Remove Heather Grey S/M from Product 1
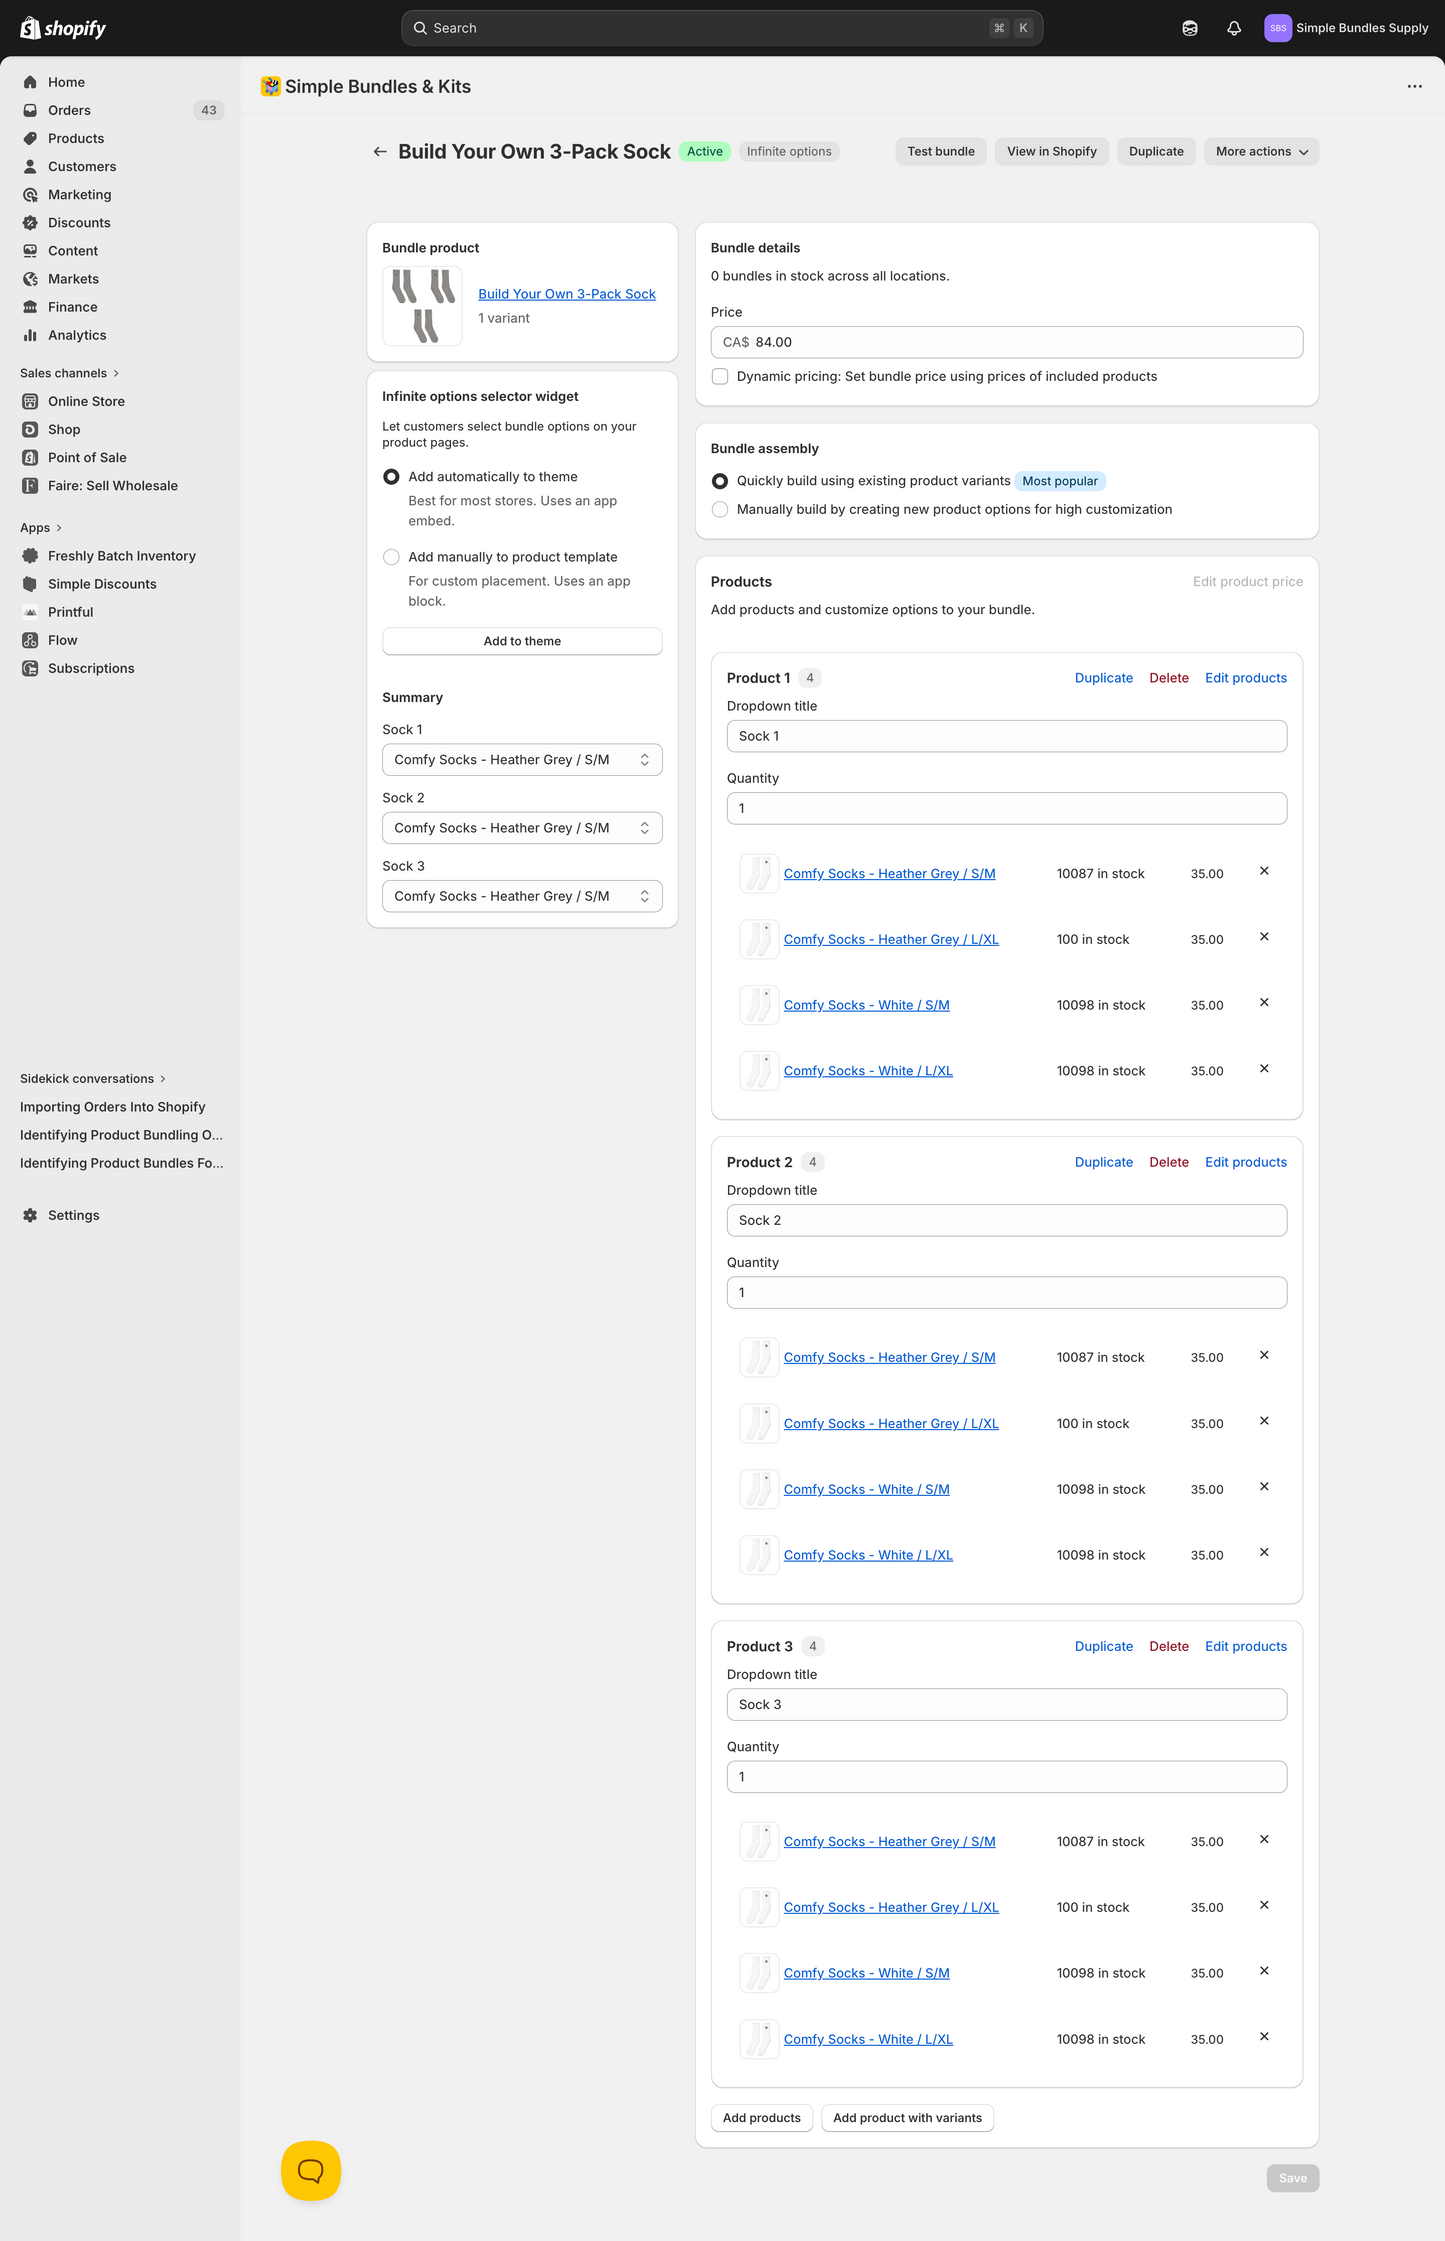 [1264, 871]
